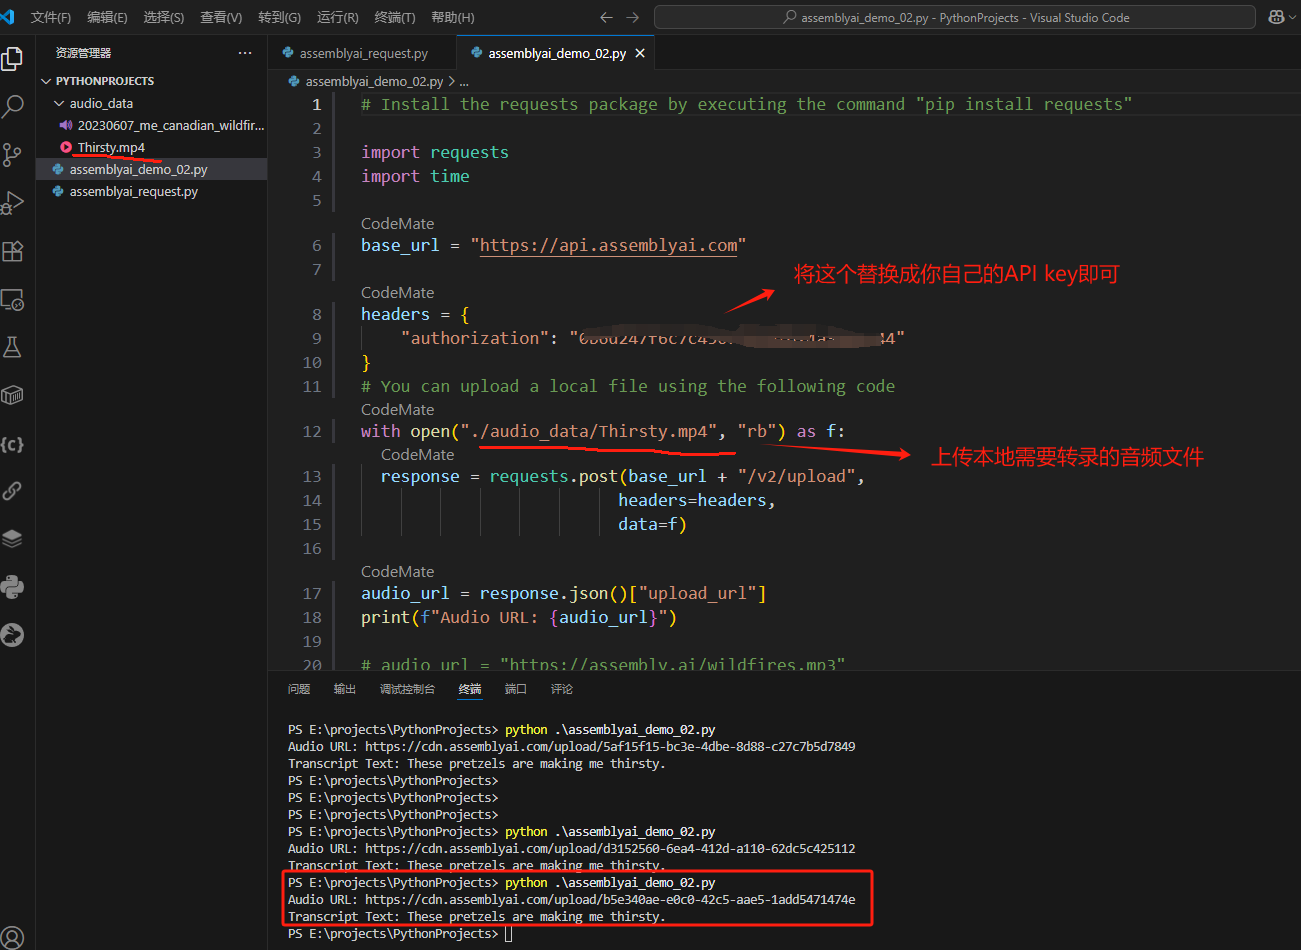Open the Testing flask view
Viewport: 1301px width, 950px height.
pos(13,347)
